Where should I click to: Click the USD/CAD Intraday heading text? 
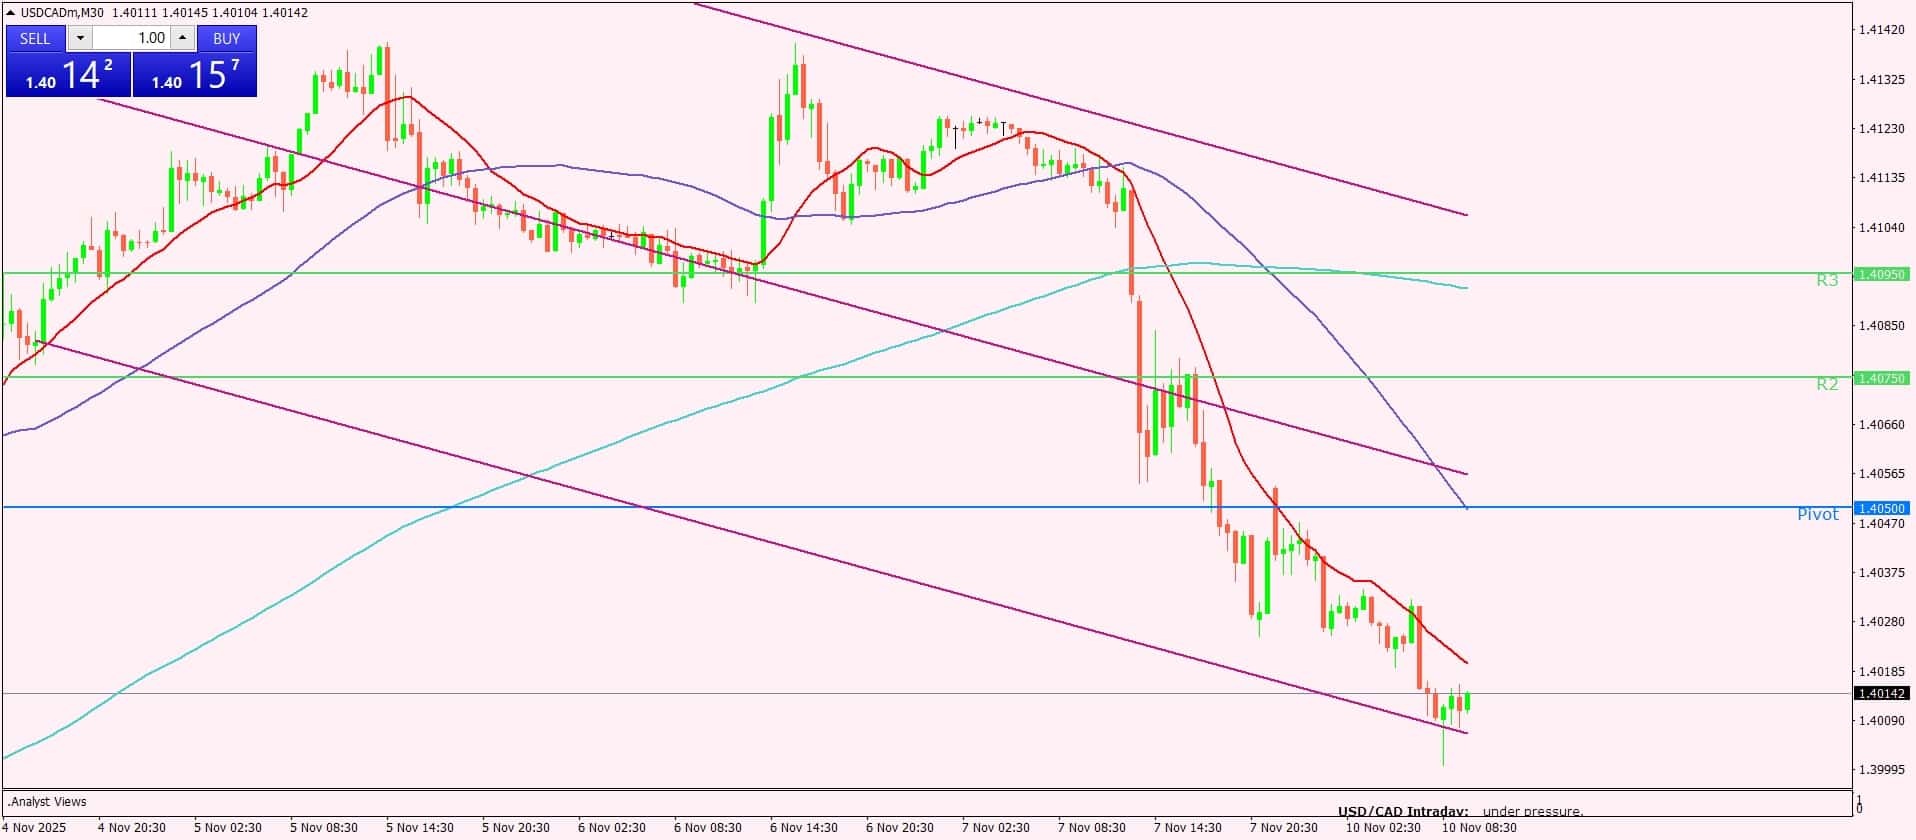(1403, 811)
